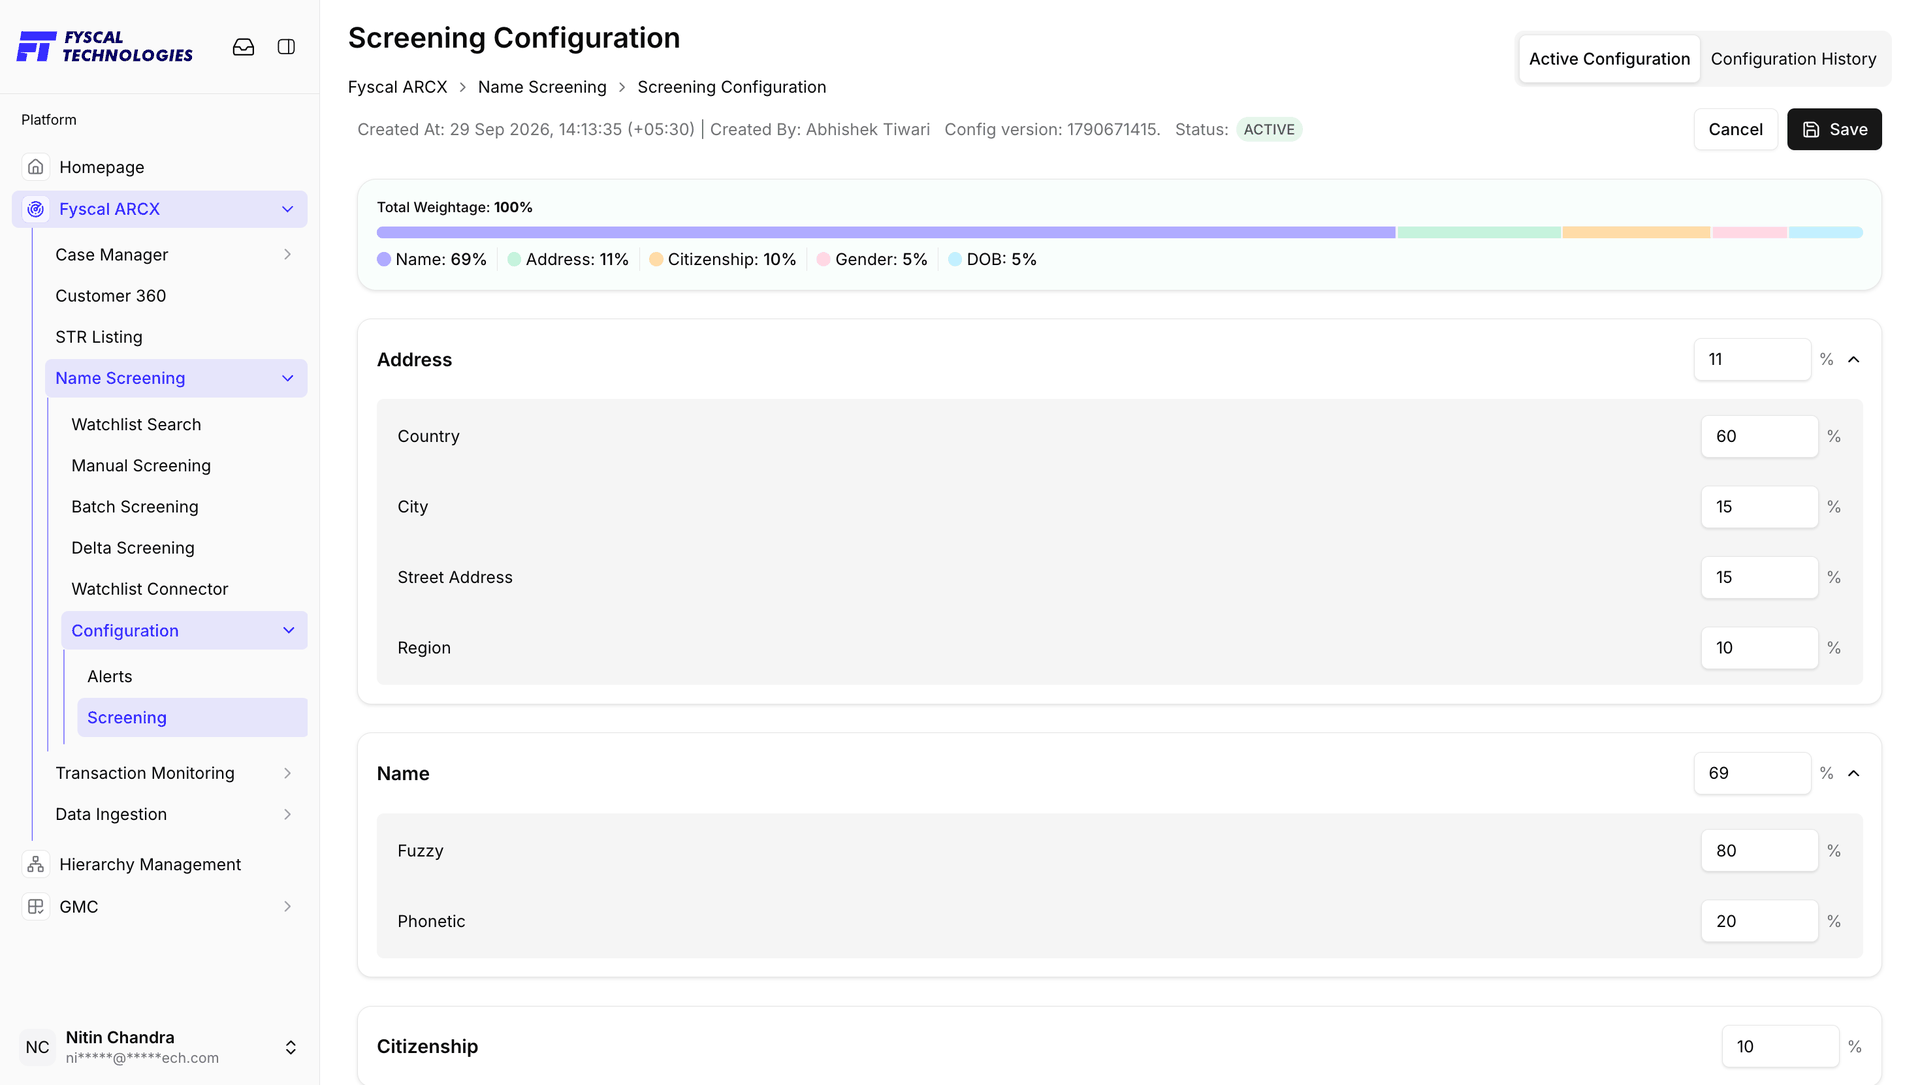This screenshot has width=1920, height=1085.
Task: Edit the Citizenship weight field
Action: [1780, 1046]
